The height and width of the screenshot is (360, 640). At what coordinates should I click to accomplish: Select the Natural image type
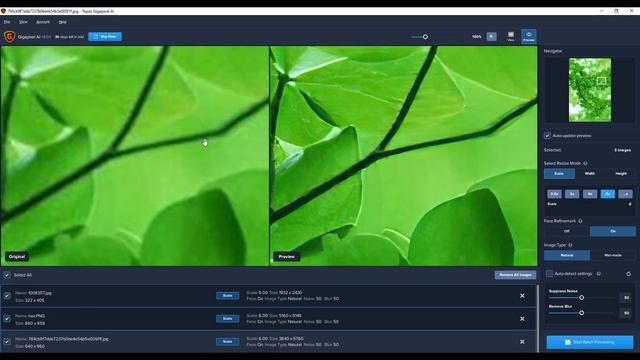point(567,256)
